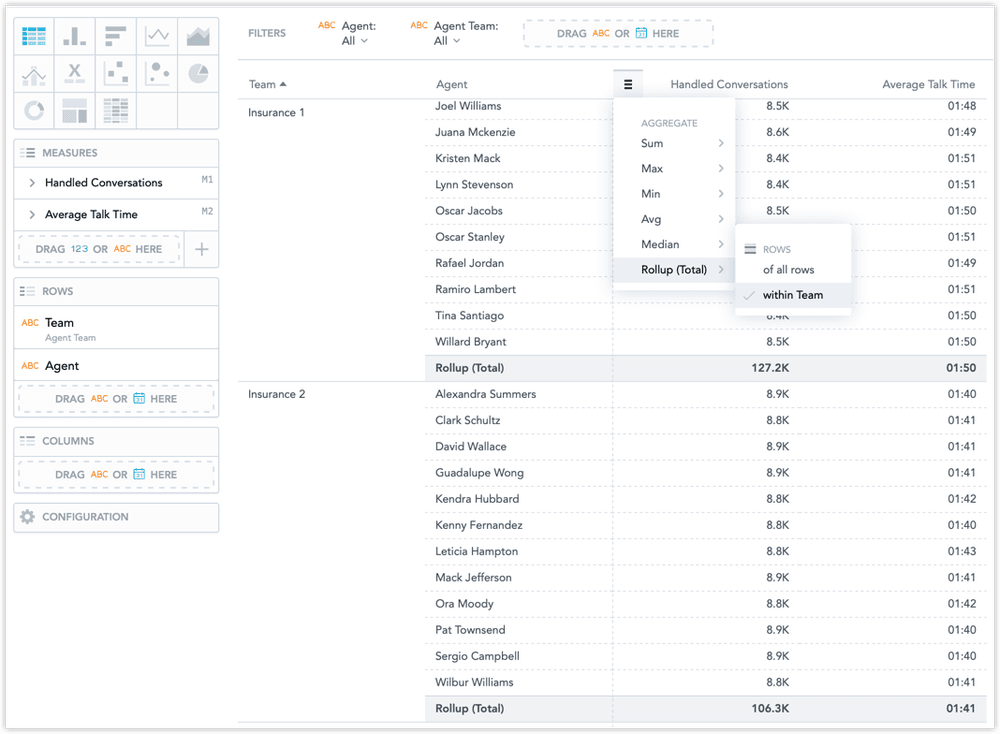Screen dimensions: 1000x734
Task: Choose the horizontal bar chart visualization
Action: pyautogui.click(x=115, y=36)
